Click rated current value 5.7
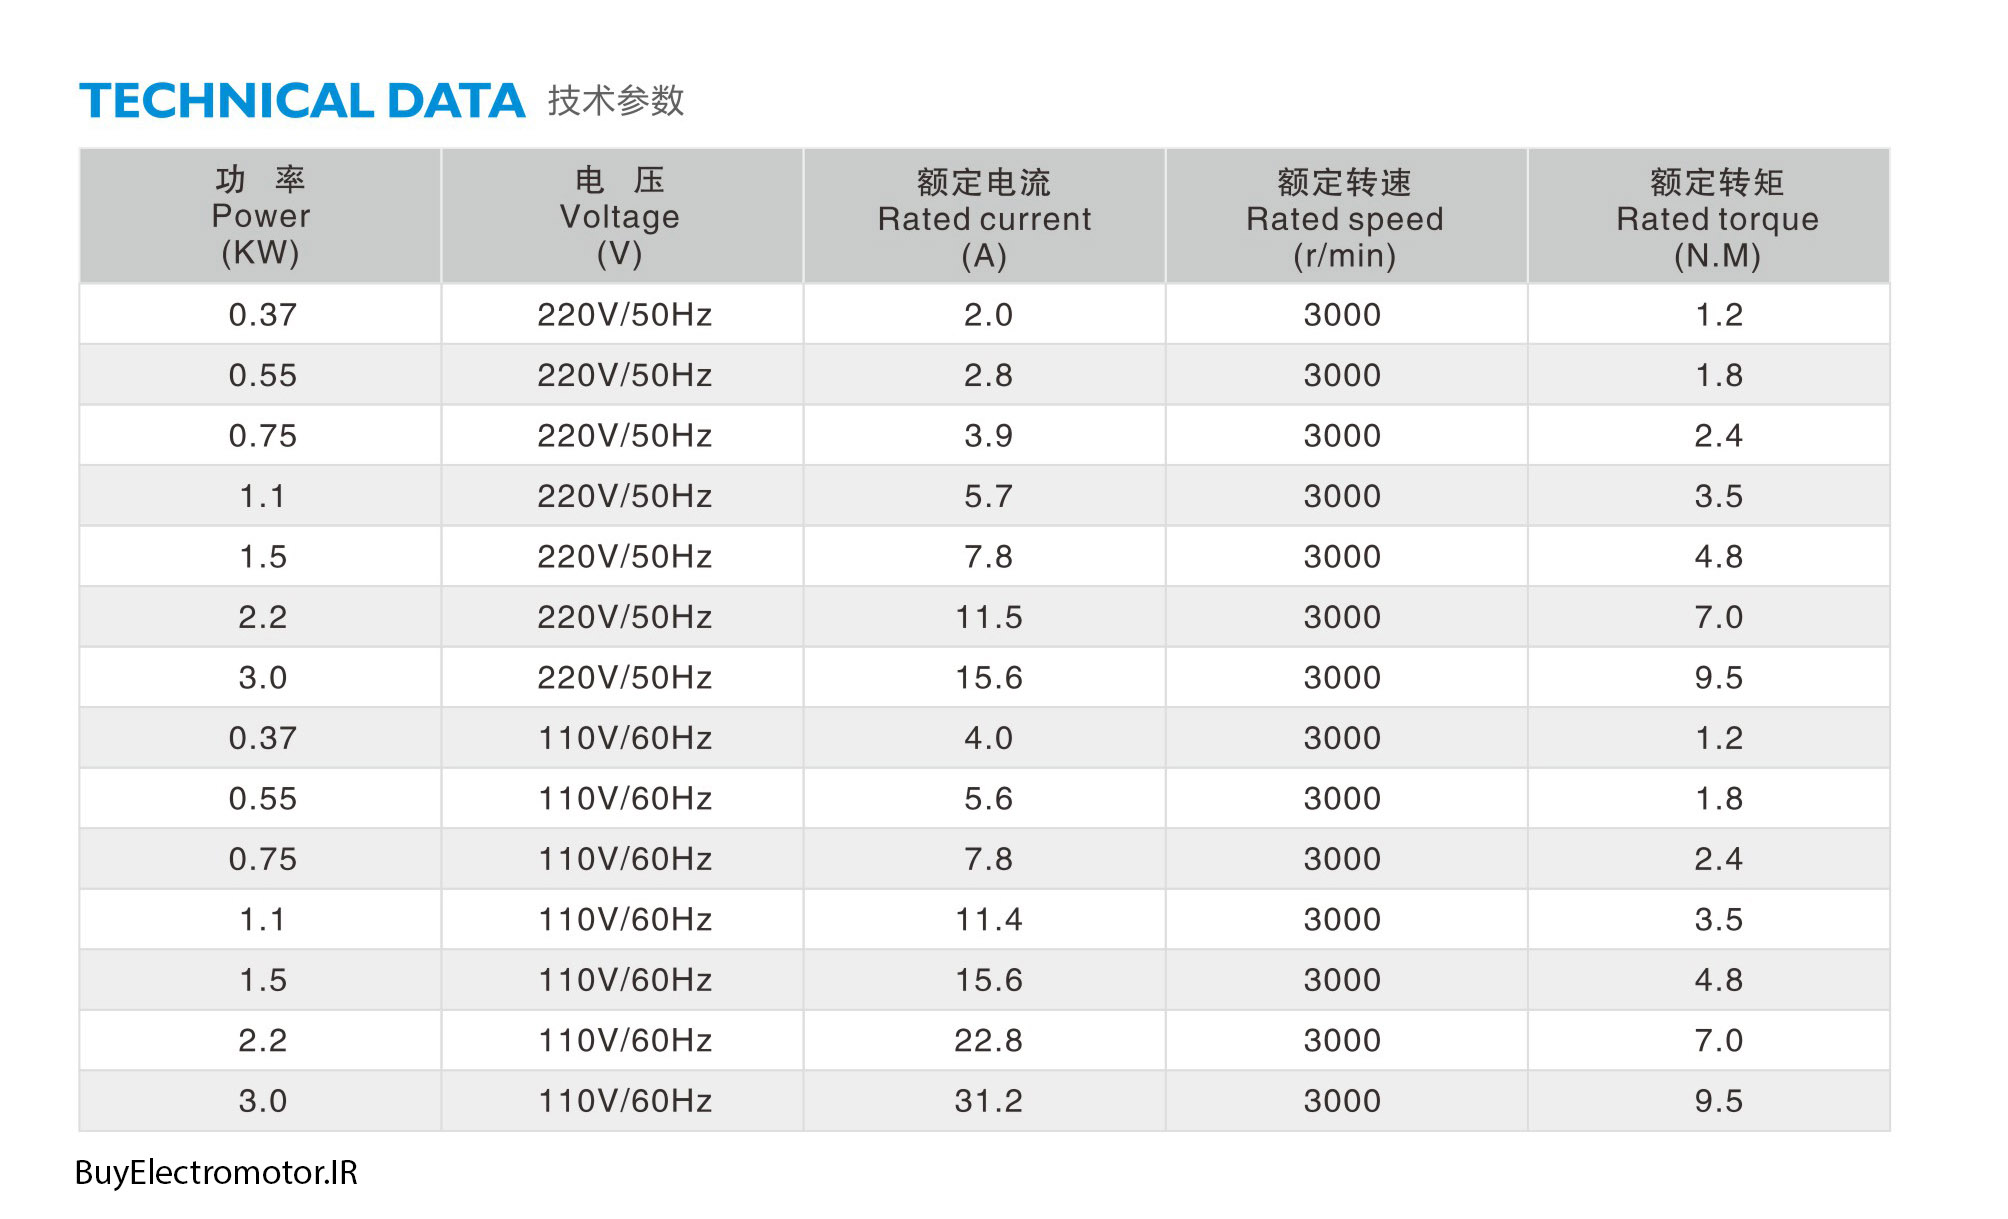 click(988, 496)
